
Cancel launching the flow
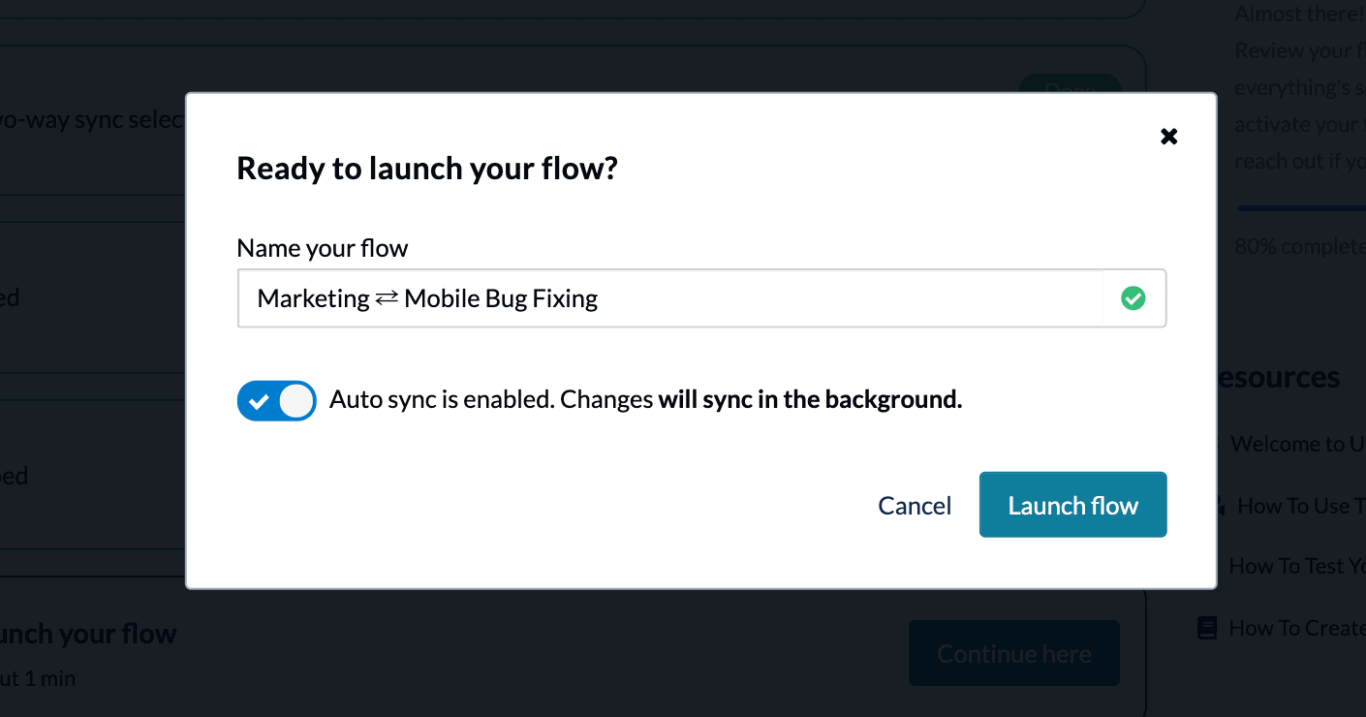pyautogui.click(x=915, y=506)
